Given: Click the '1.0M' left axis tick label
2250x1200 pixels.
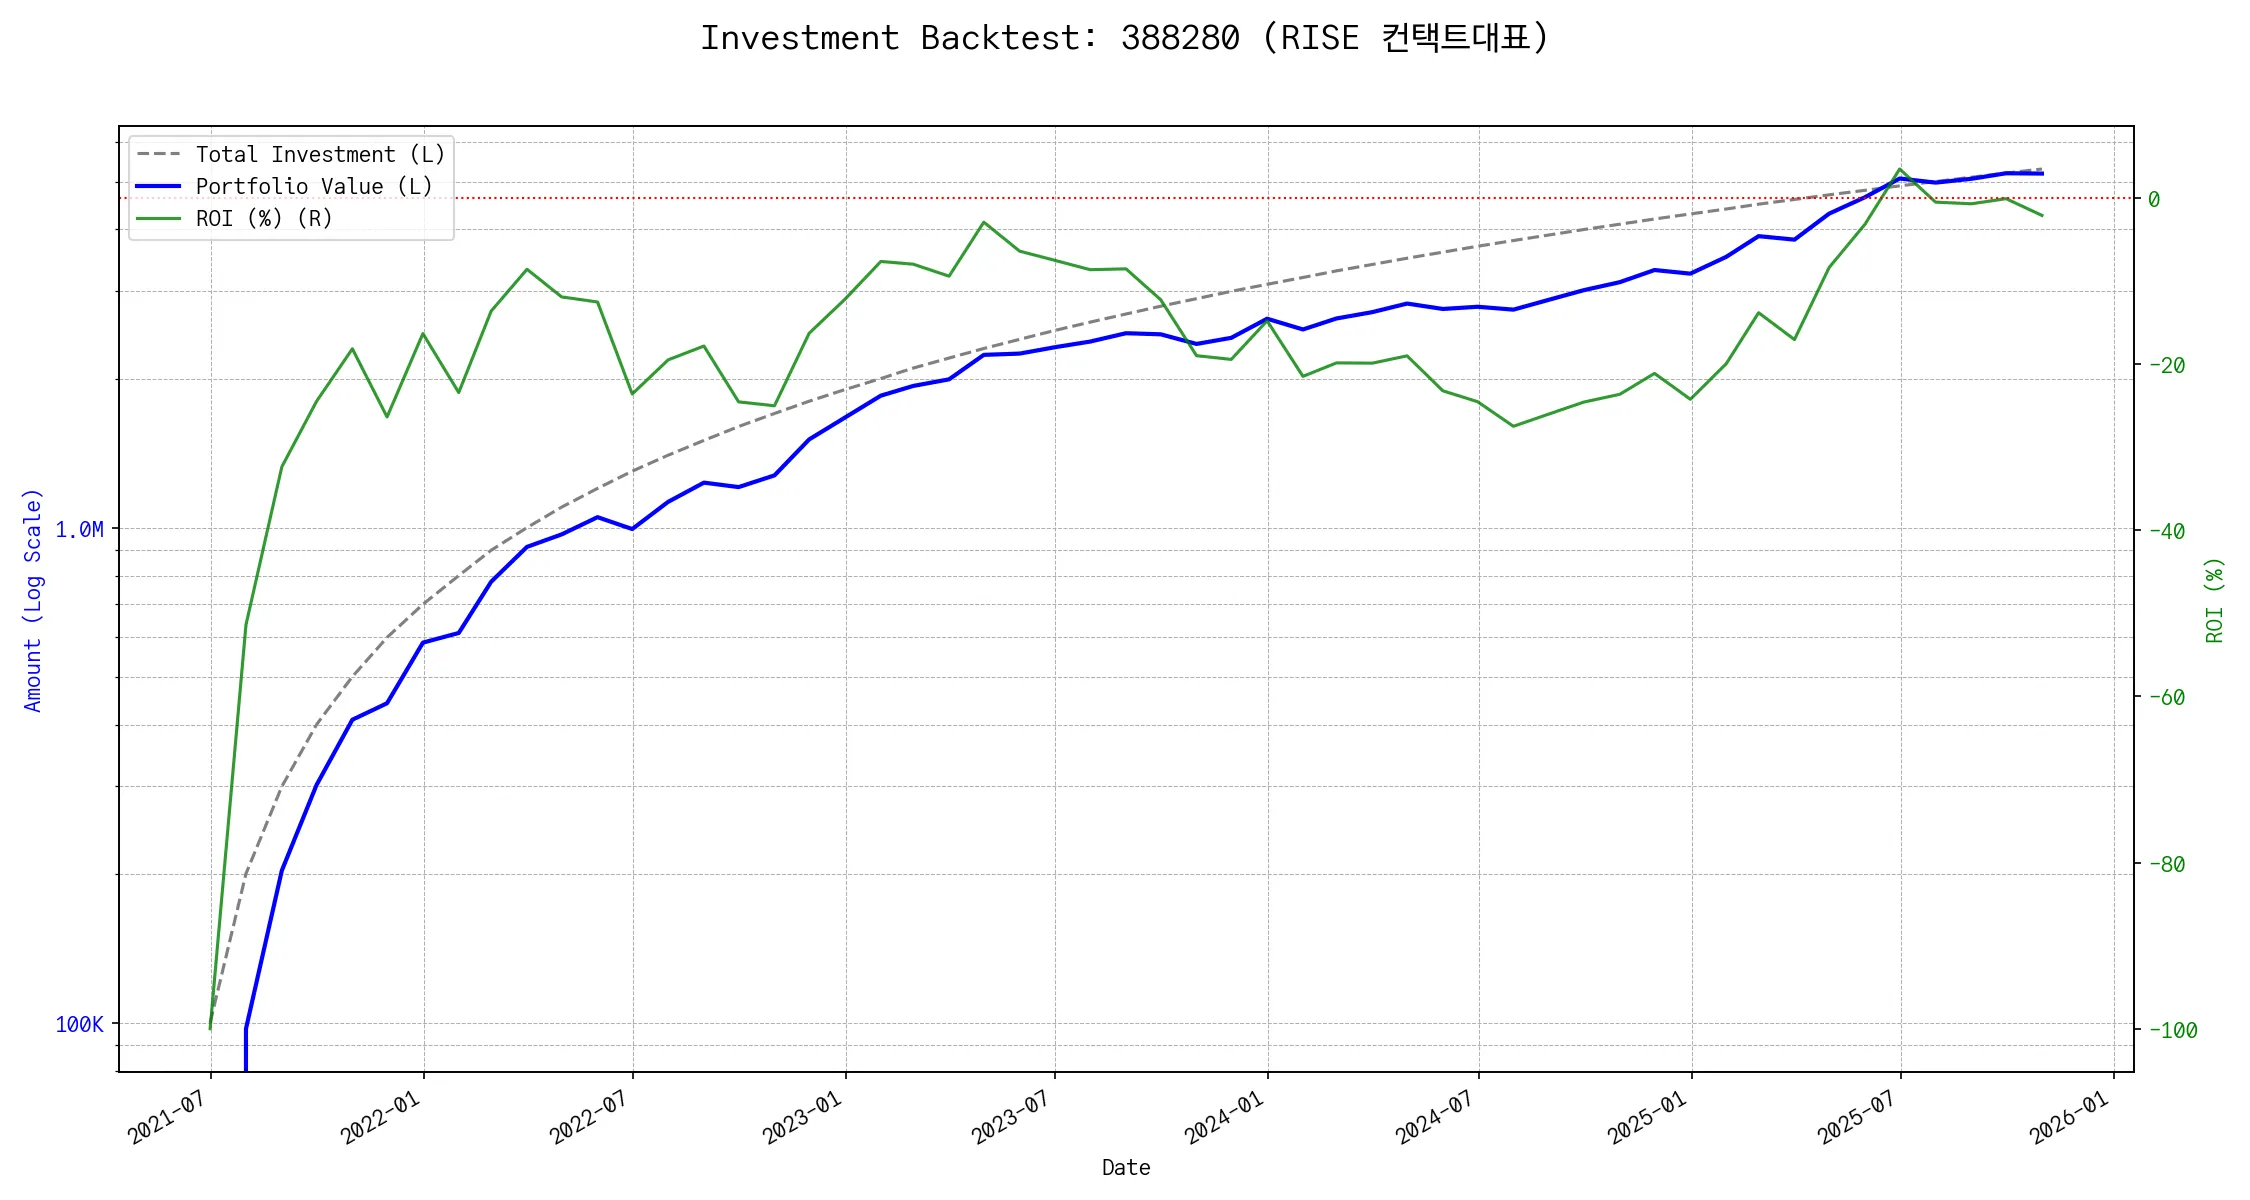Looking at the screenshot, I should [x=79, y=530].
